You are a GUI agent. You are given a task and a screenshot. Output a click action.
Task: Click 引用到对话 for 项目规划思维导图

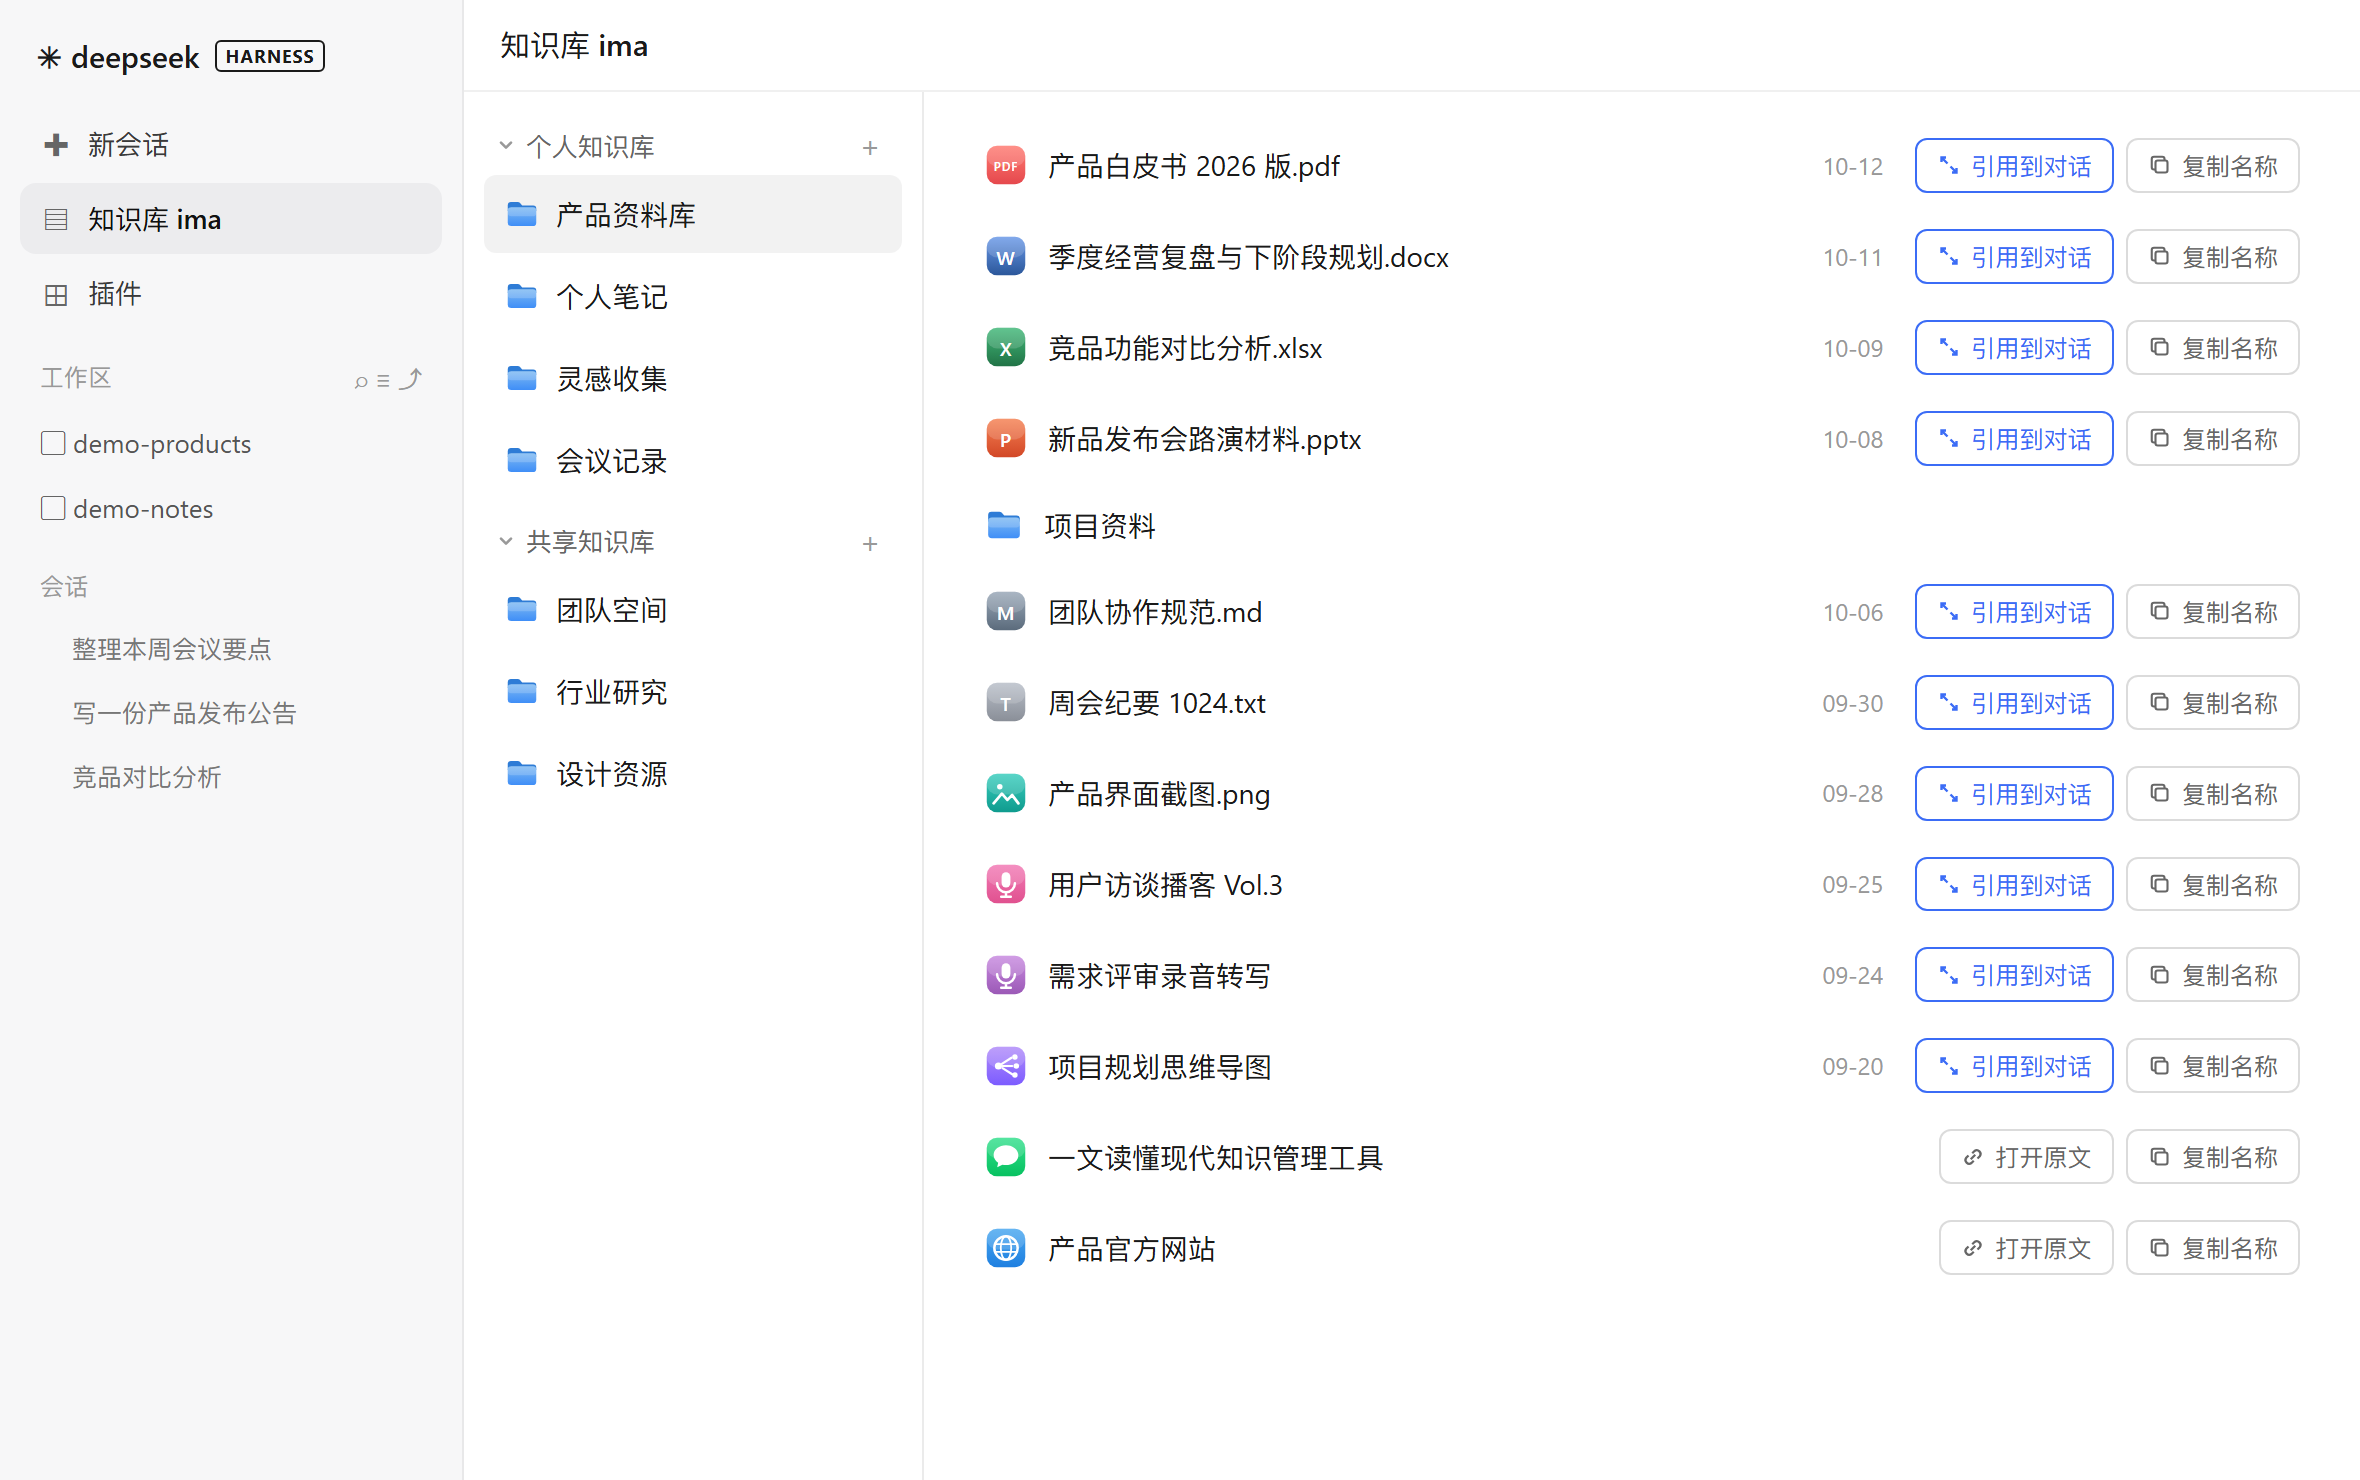point(2013,1066)
